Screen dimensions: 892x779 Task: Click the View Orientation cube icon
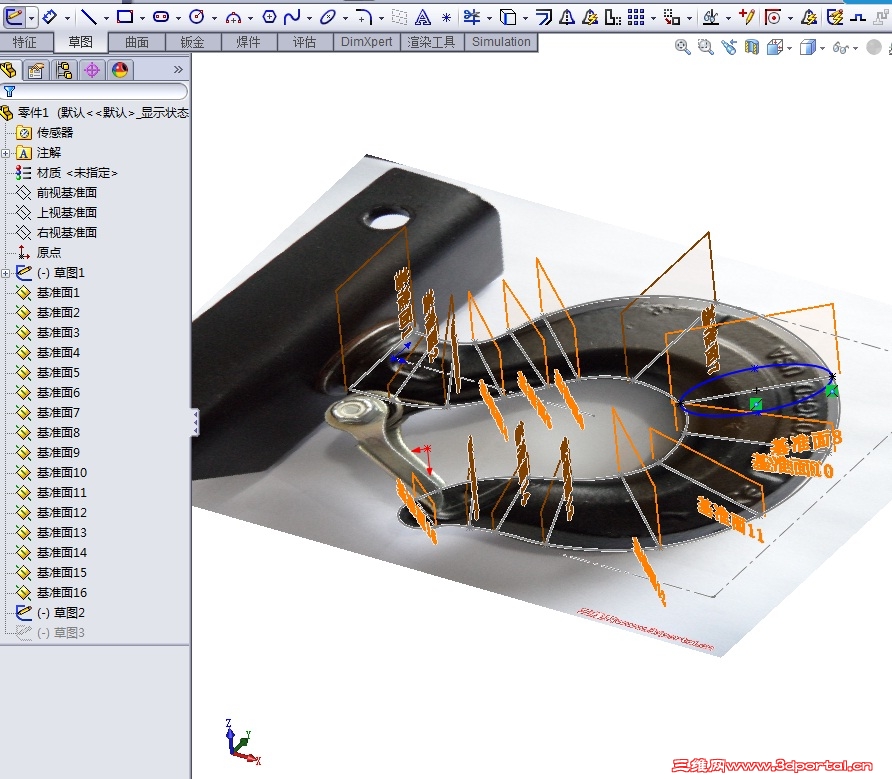[x=775, y=47]
